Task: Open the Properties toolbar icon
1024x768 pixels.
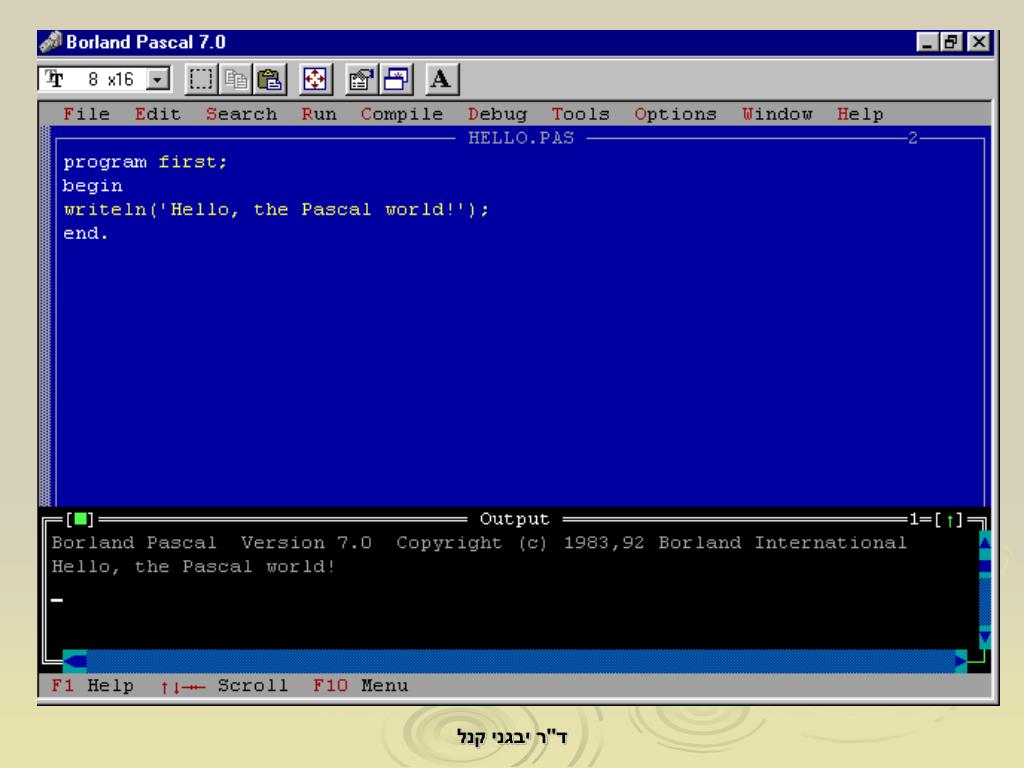Action: [361, 80]
